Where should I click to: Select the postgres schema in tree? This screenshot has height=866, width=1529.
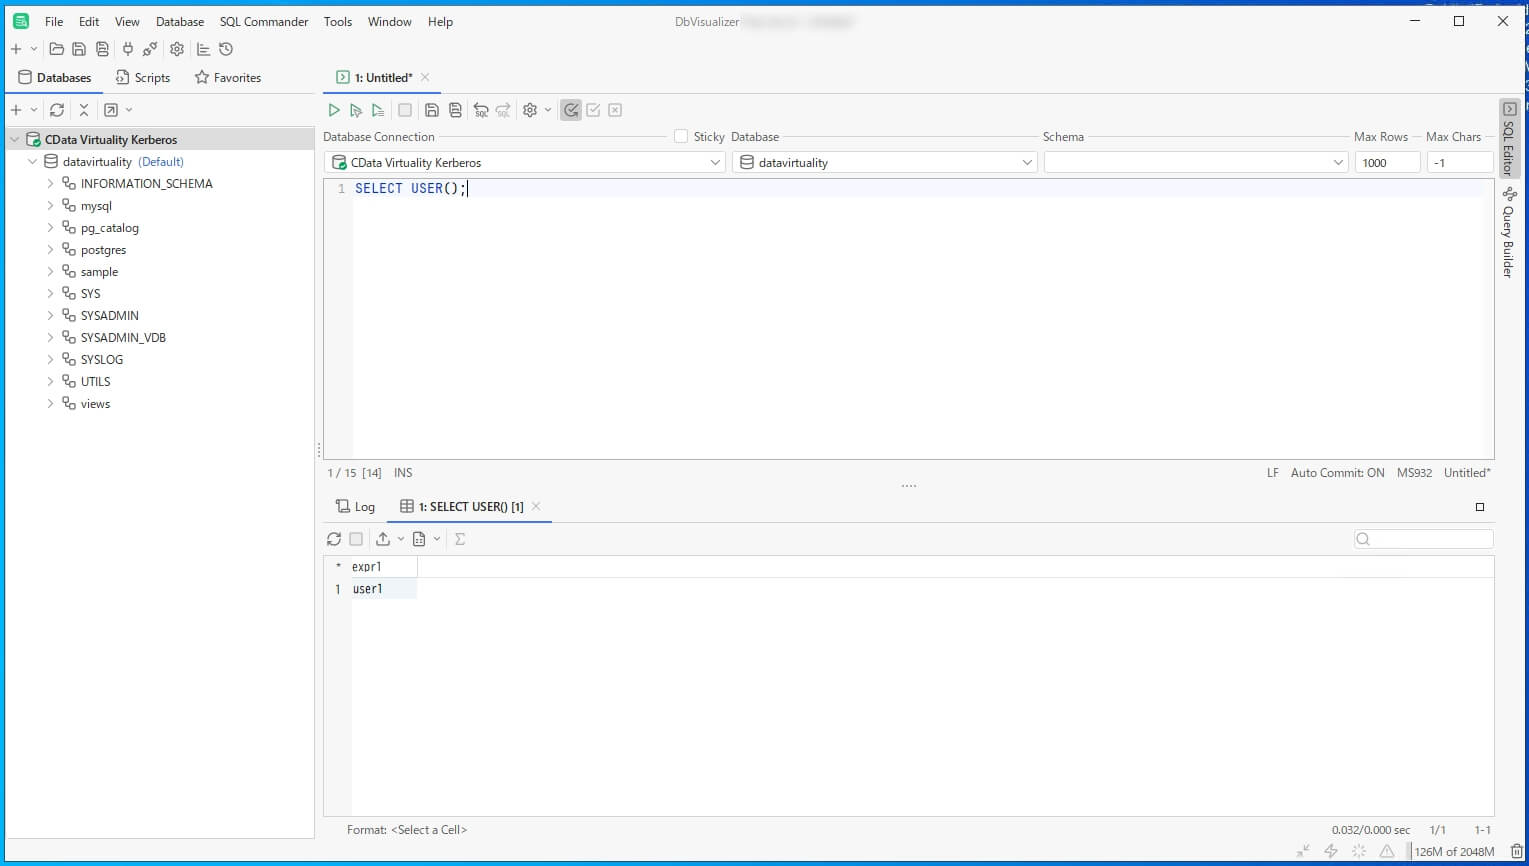tap(103, 250)
